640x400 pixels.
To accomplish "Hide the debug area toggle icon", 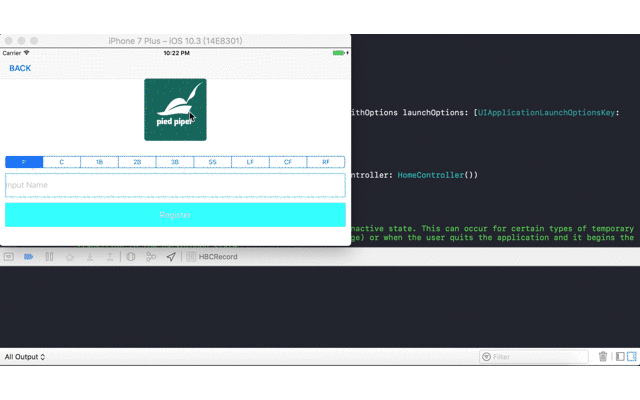I will pos(8,257).
